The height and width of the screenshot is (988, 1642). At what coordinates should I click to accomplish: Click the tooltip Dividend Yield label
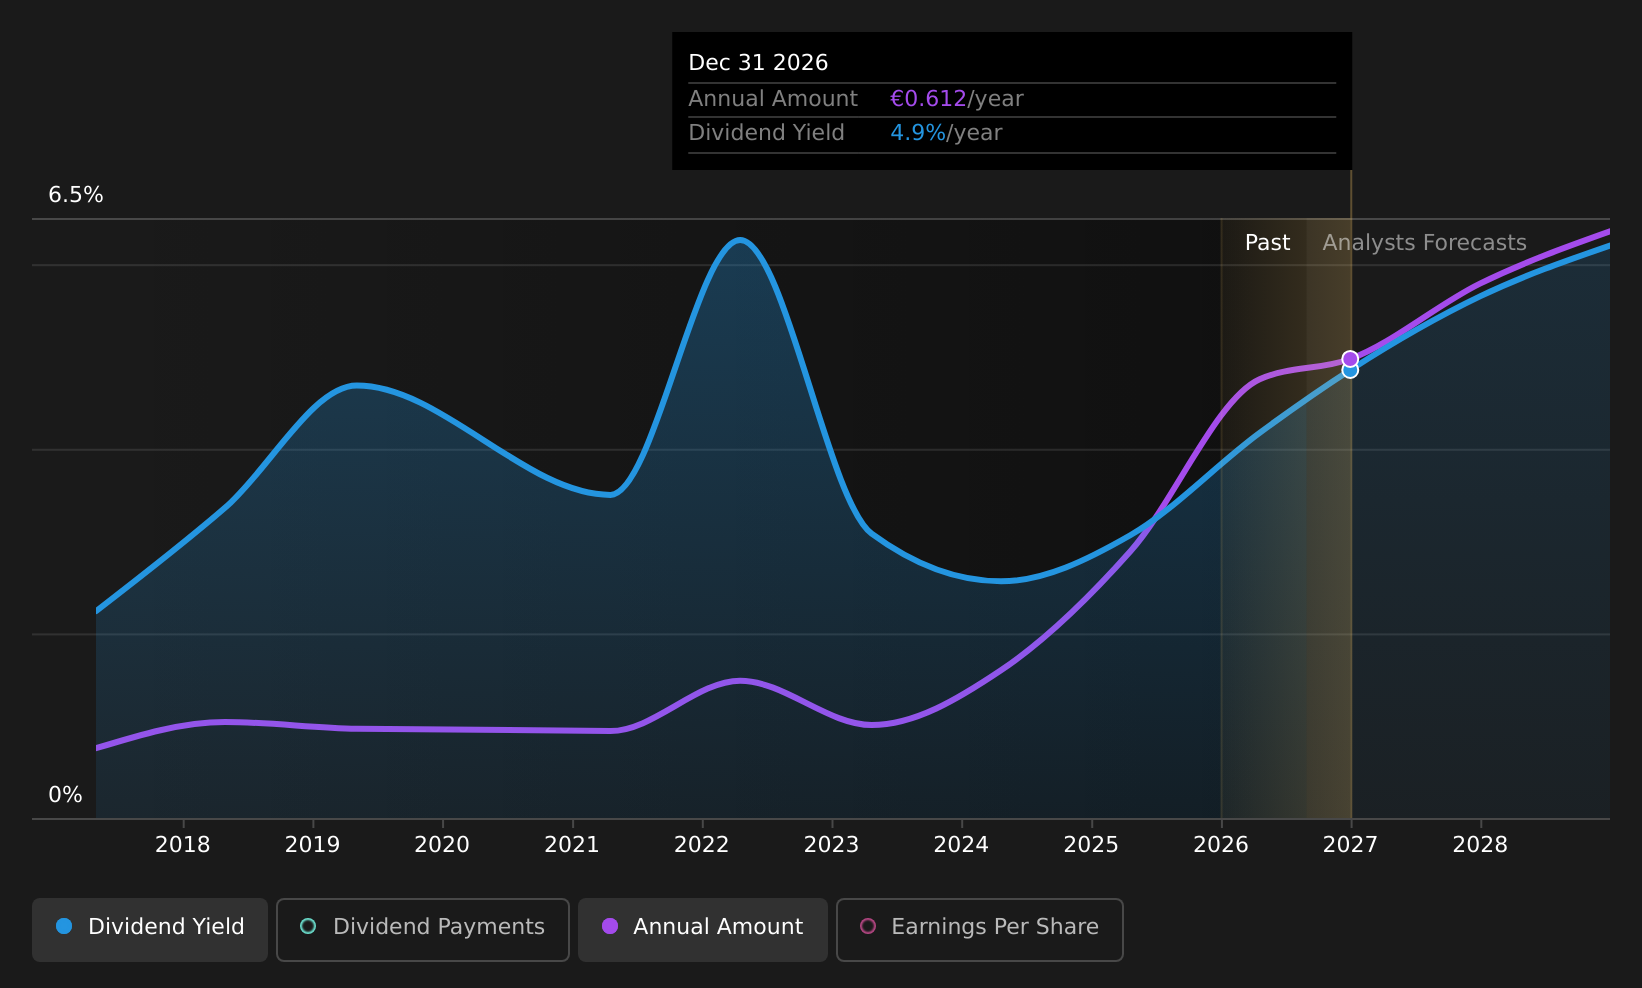766,133
